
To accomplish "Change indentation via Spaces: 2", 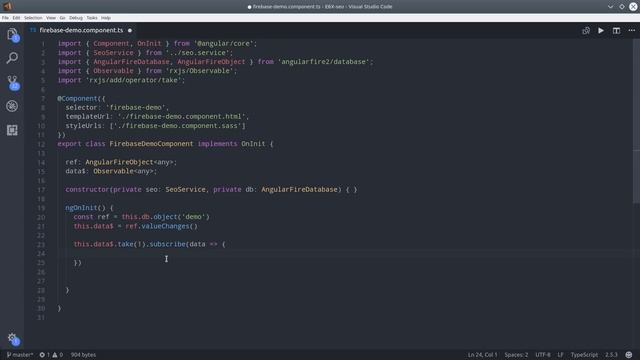I will (516, 355).
